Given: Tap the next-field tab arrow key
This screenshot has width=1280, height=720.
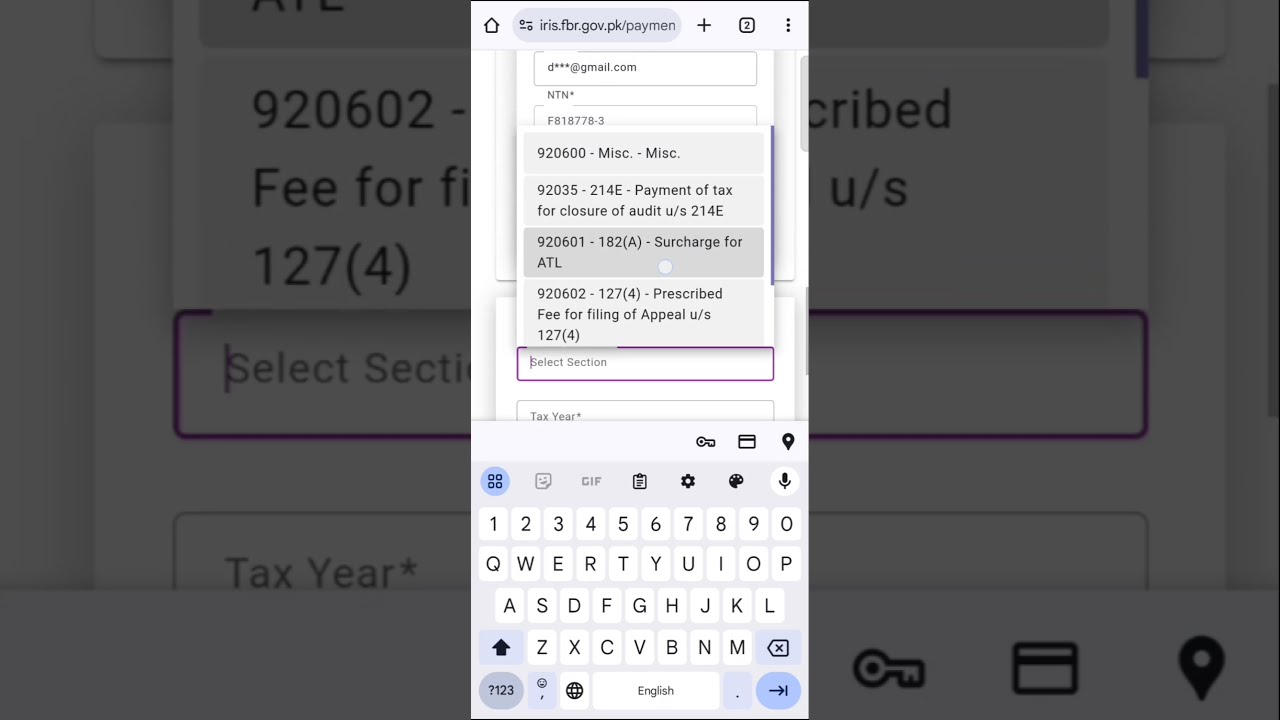Looking at the screenshot, I should [x=778, y=691].
